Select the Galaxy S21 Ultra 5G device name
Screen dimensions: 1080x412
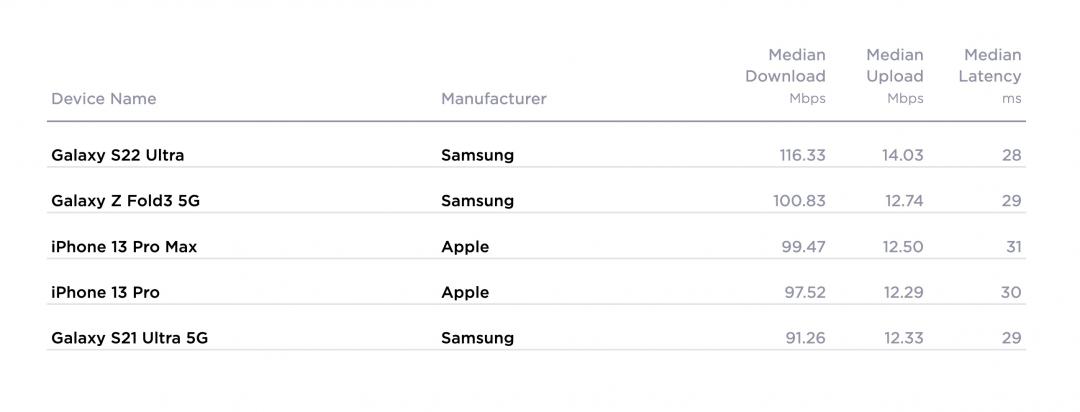pos(130,338)
